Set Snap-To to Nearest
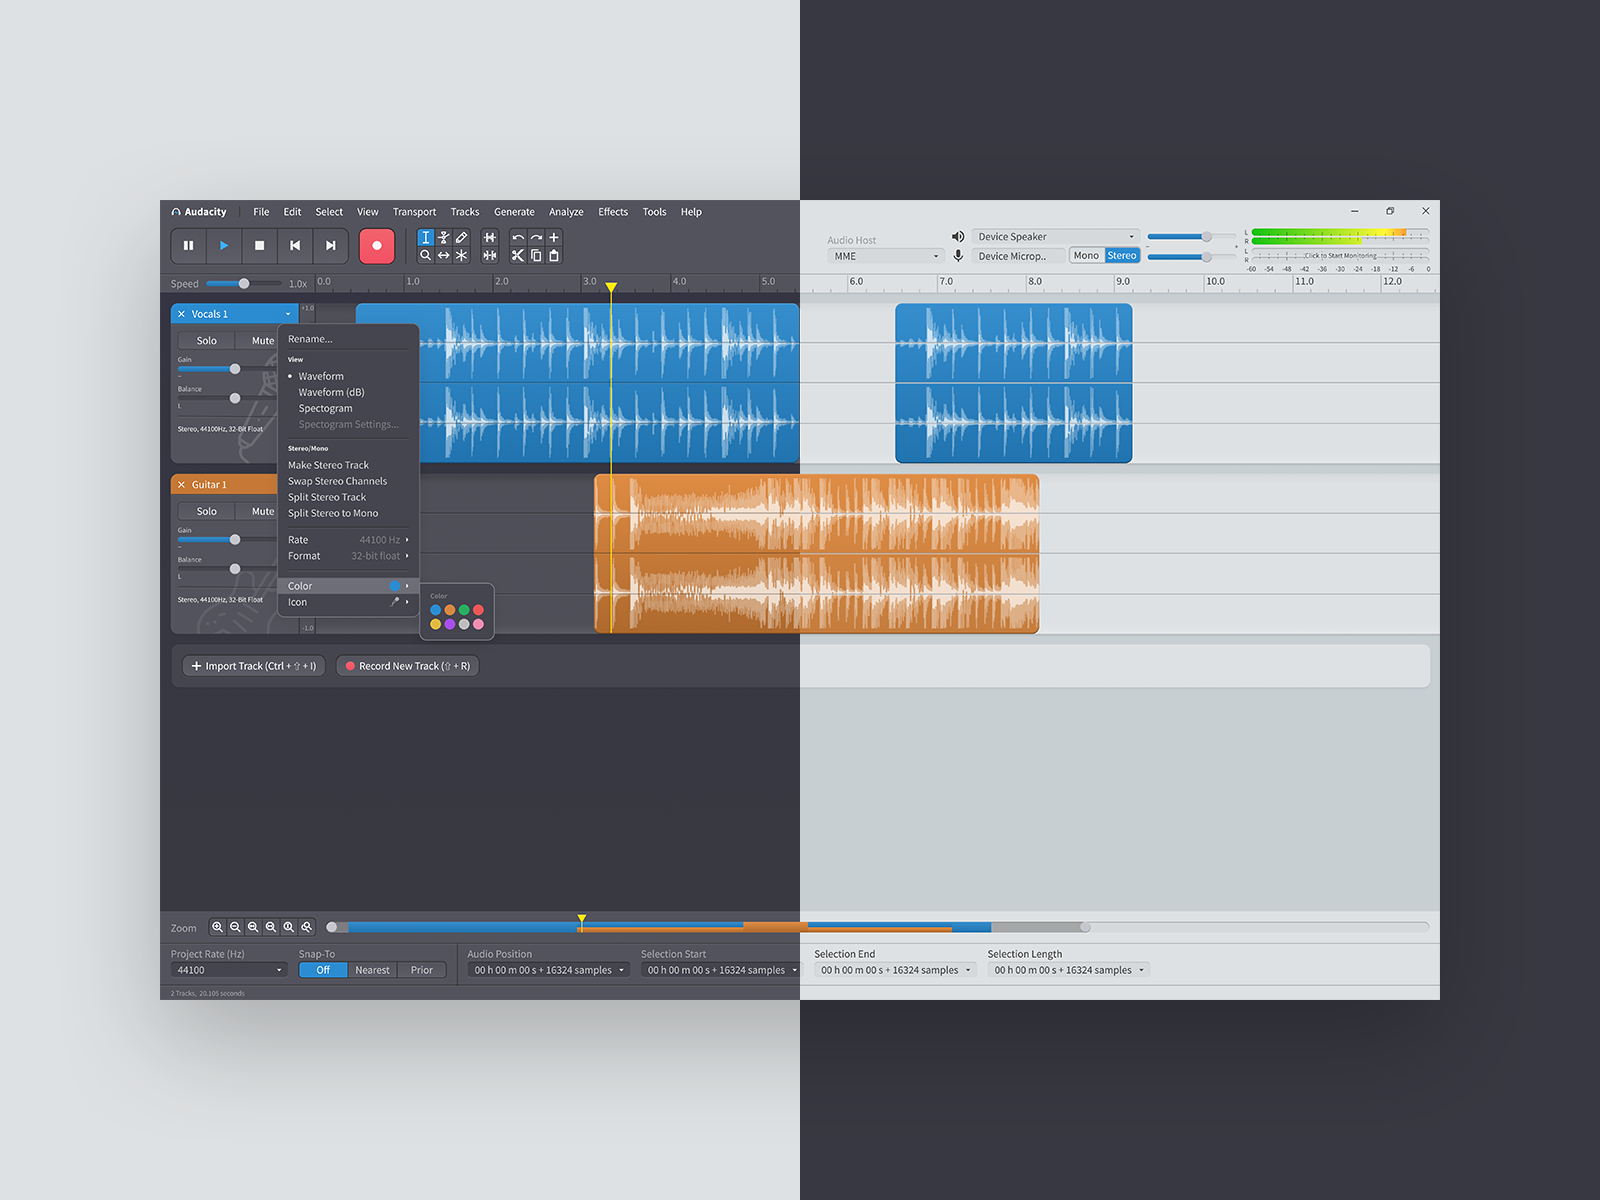The height and width of the screenshot is (1200, 1600). (x=372, y=970)
